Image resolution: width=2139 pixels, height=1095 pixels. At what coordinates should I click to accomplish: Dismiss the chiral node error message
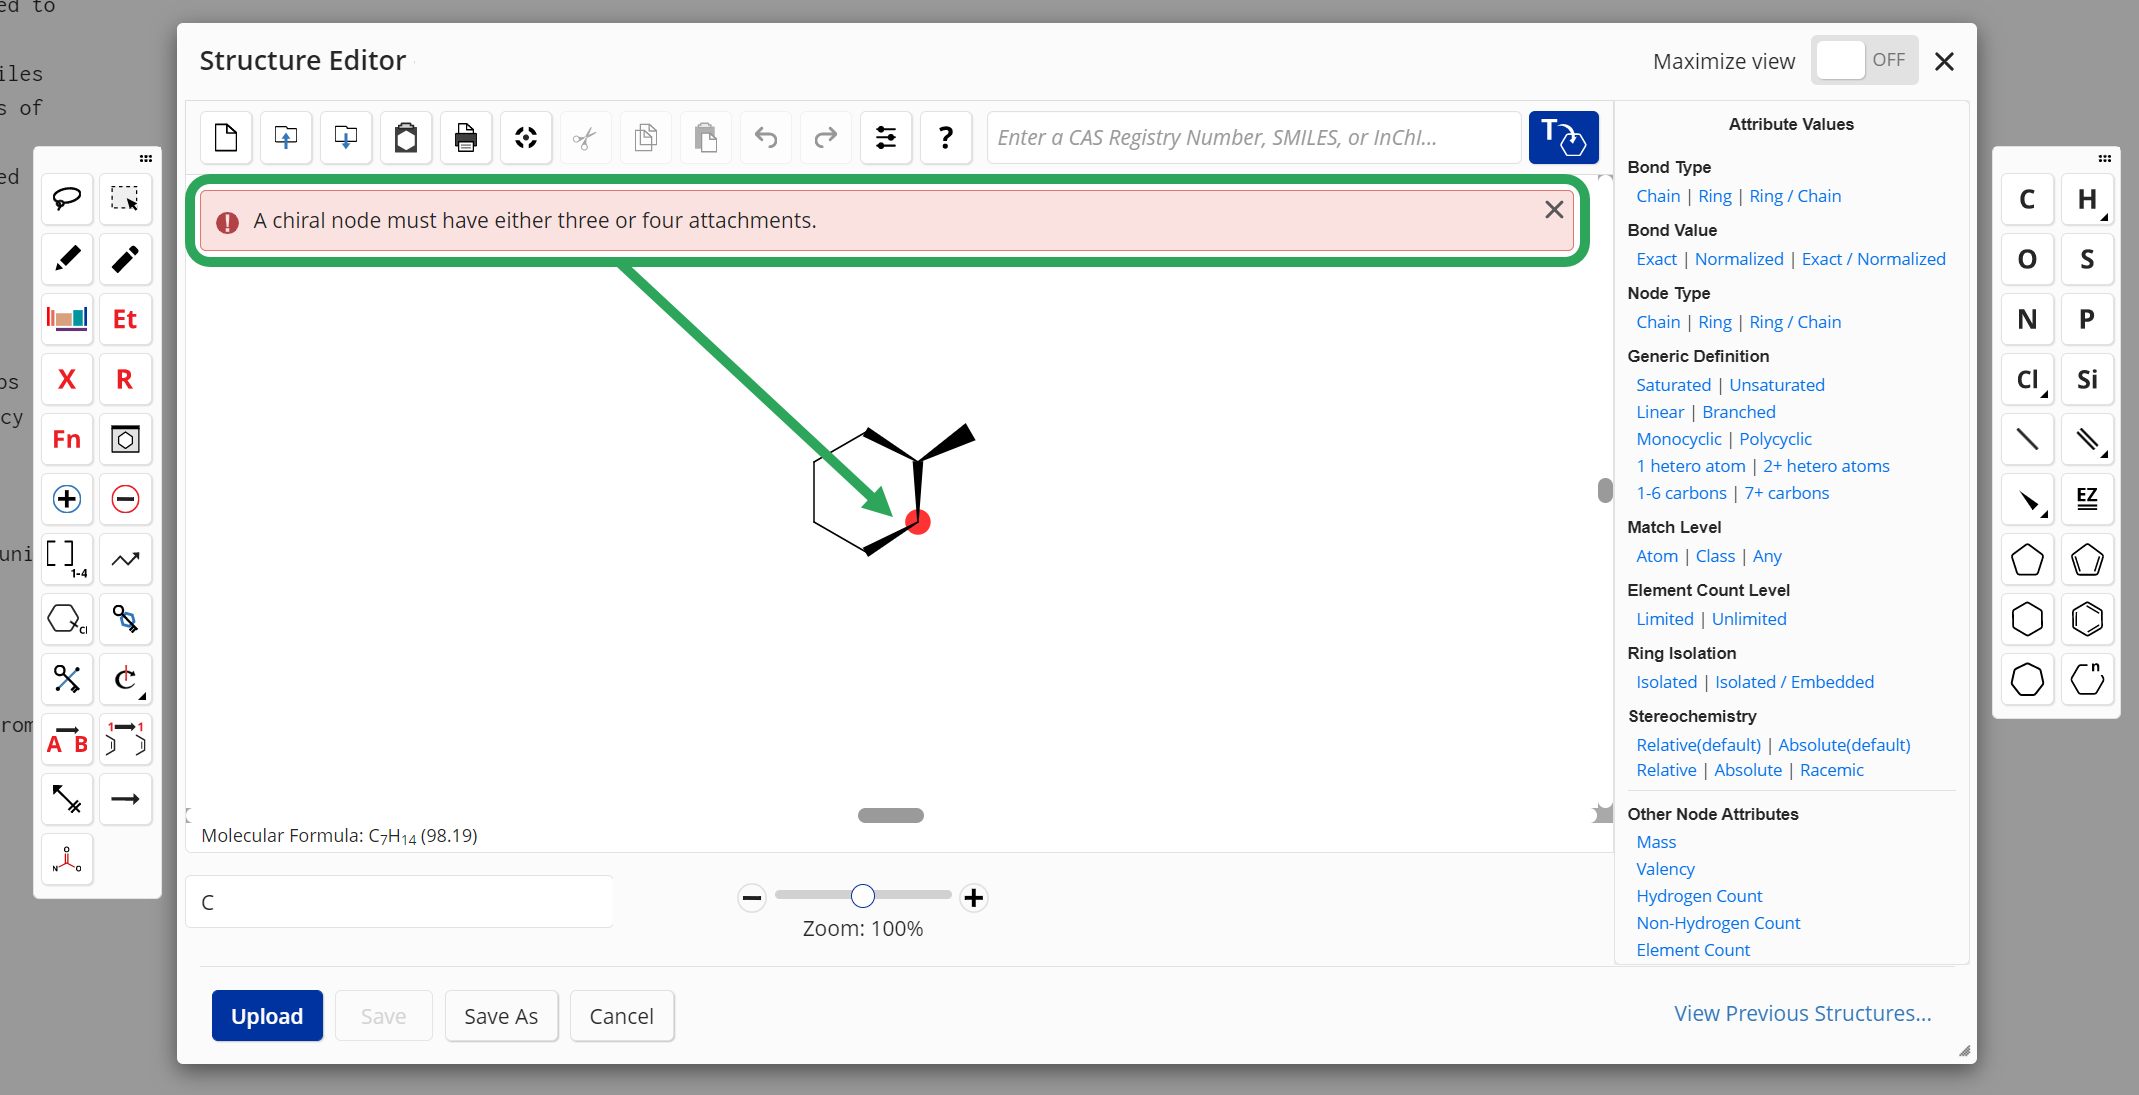tap(1554, 209)
